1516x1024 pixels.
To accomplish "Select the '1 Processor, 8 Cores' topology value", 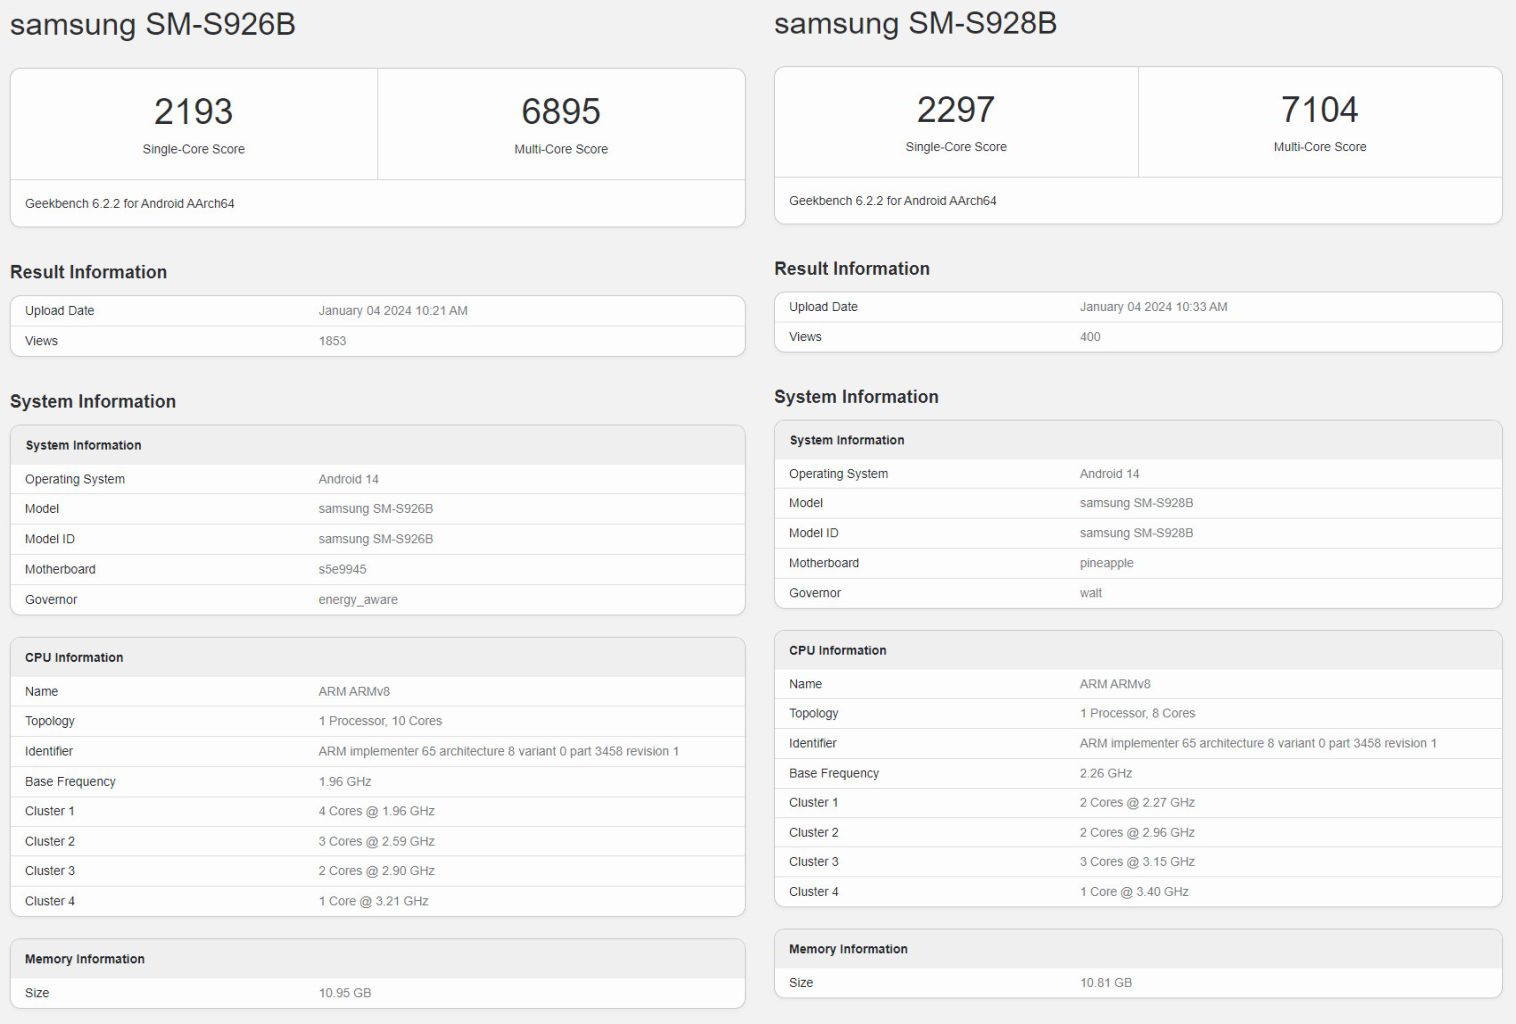I will point(1137,713).
